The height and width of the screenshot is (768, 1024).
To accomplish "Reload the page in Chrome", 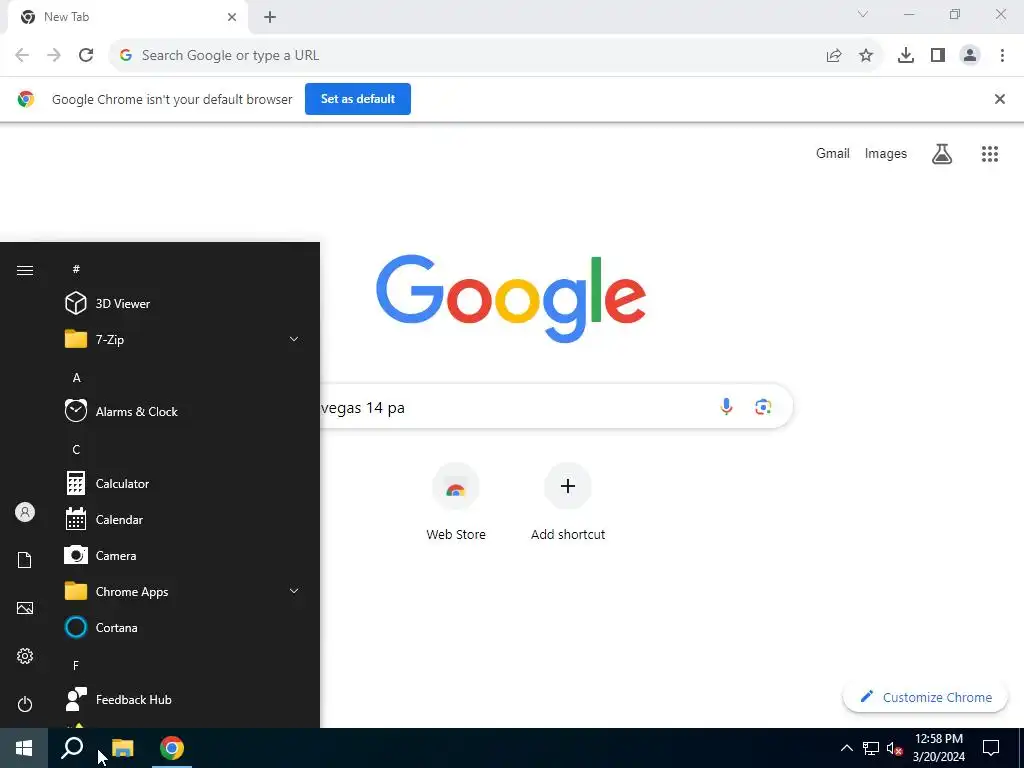I will click(86, 56).
